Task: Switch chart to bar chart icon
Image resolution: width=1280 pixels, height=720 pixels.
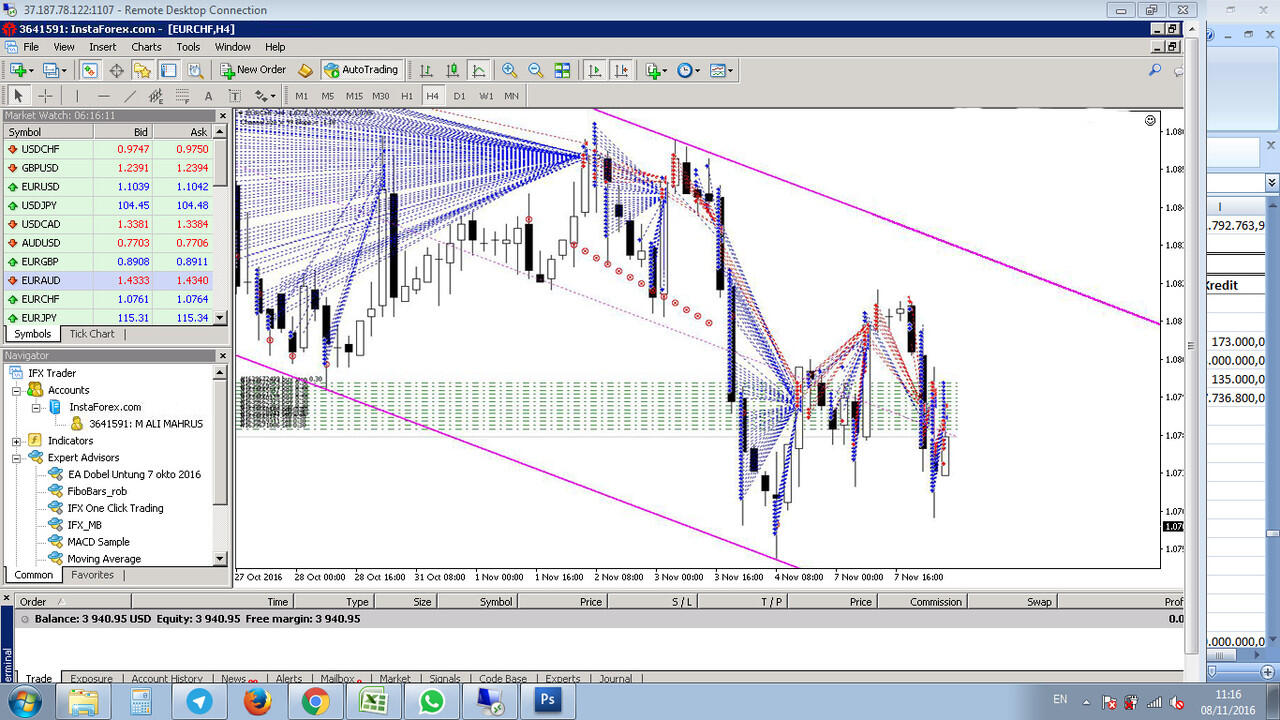Action: [427, 70]
